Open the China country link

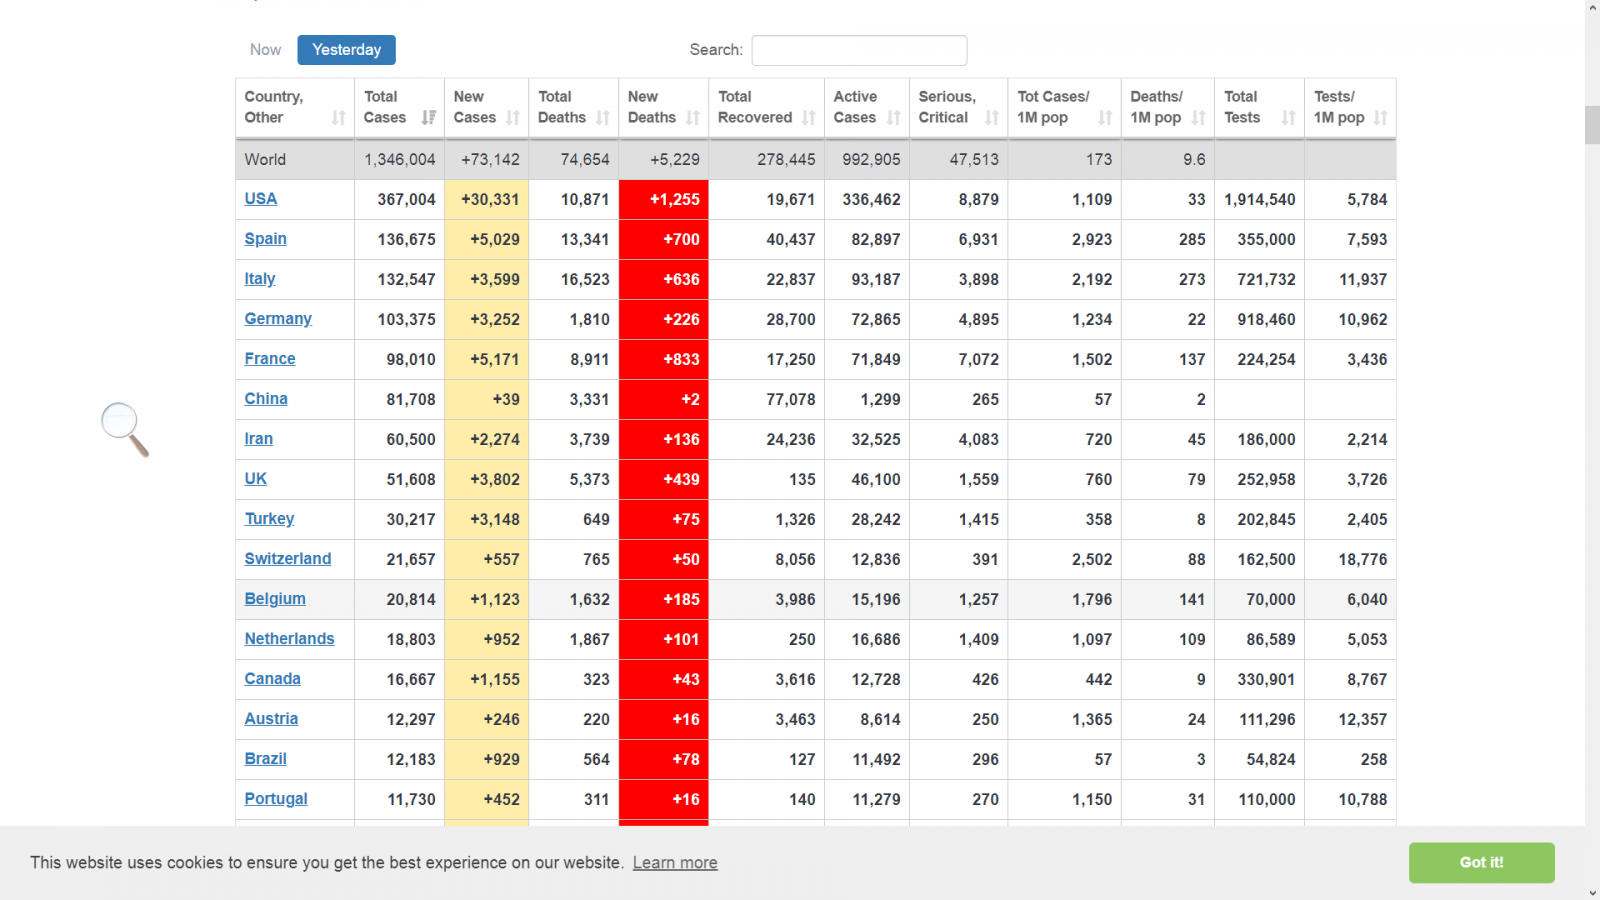266,399
